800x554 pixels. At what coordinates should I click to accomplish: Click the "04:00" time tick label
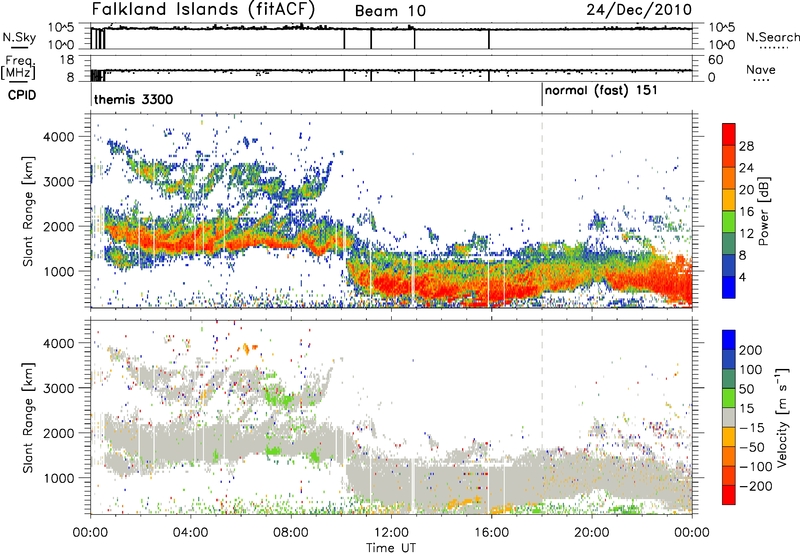pos(191,533)
